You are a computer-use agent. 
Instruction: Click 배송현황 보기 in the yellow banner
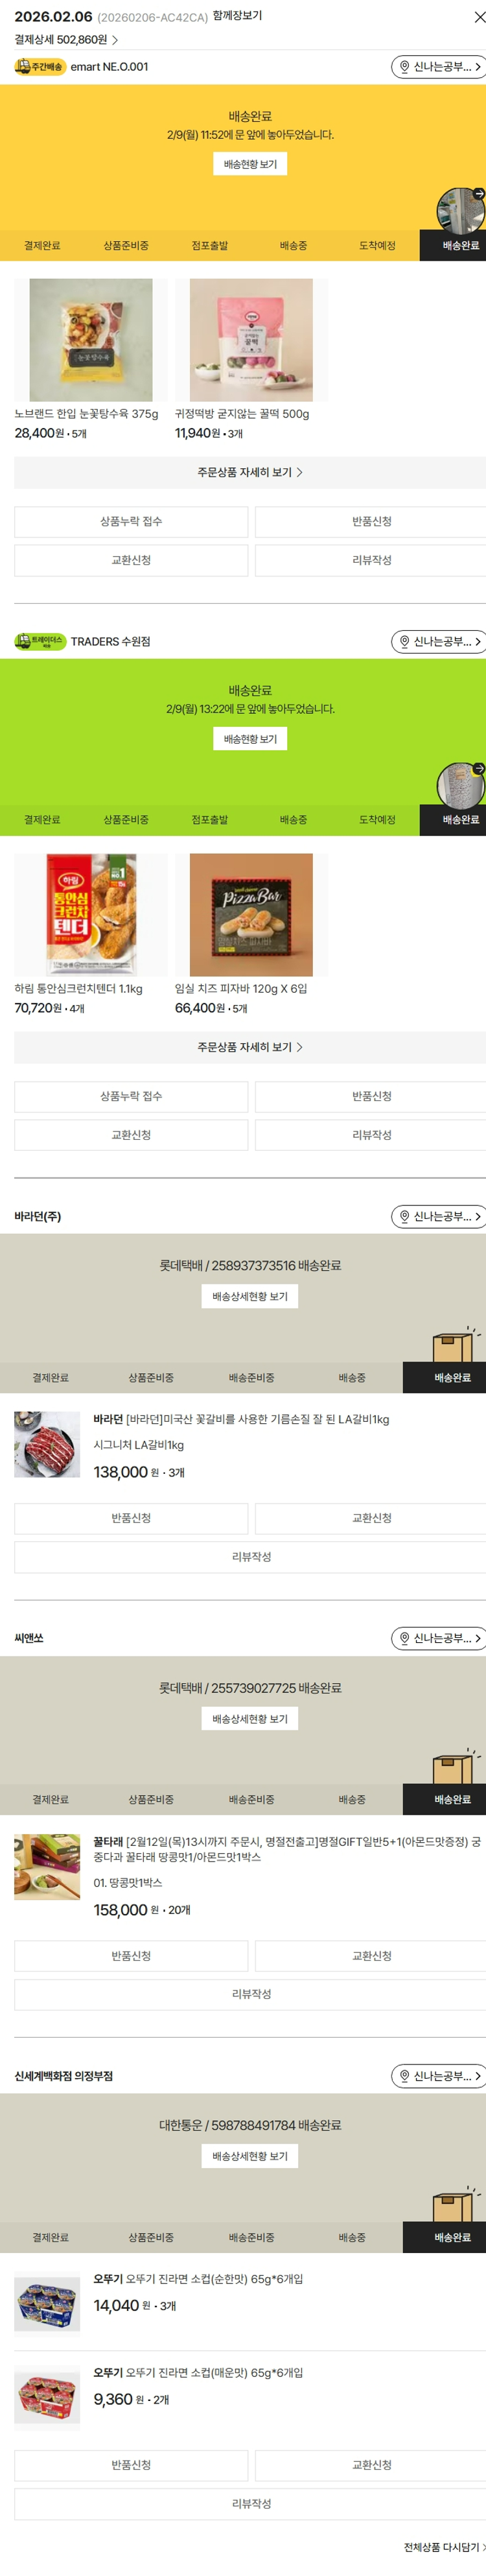[250, 164]
